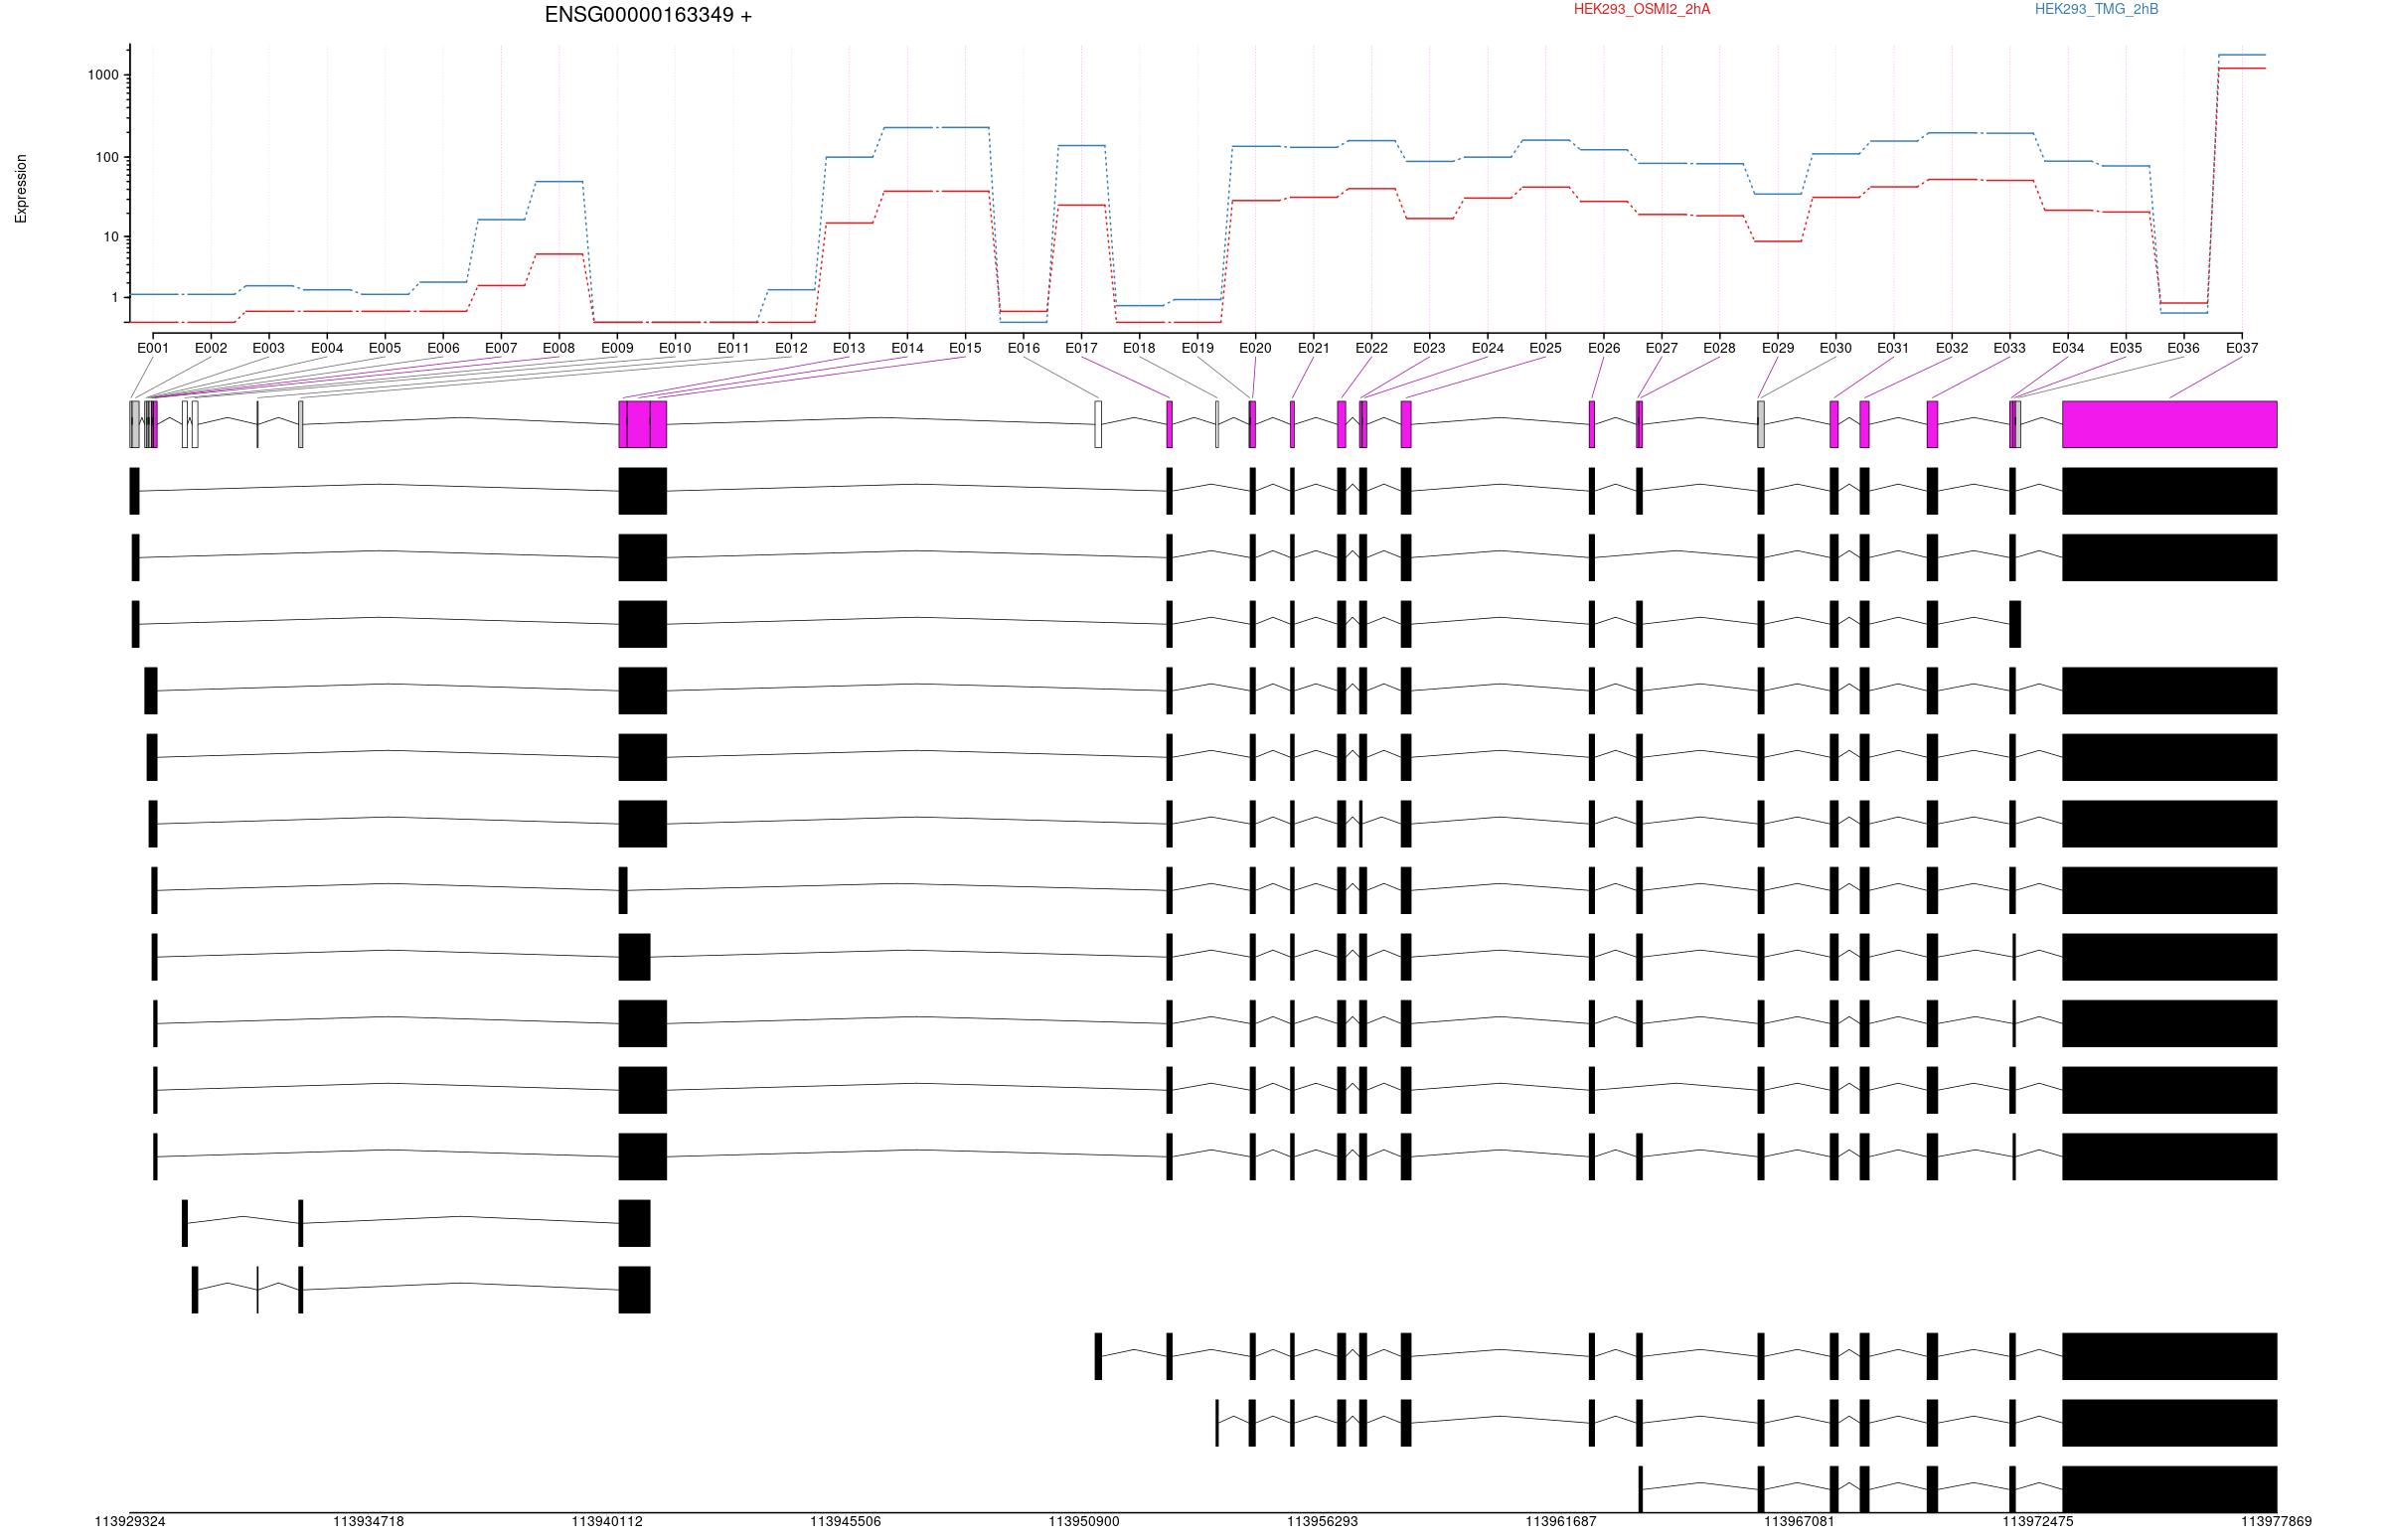Click the 1 y-axis tick label
This screenshot has width=2385, height=1540.
coord(115,297)
